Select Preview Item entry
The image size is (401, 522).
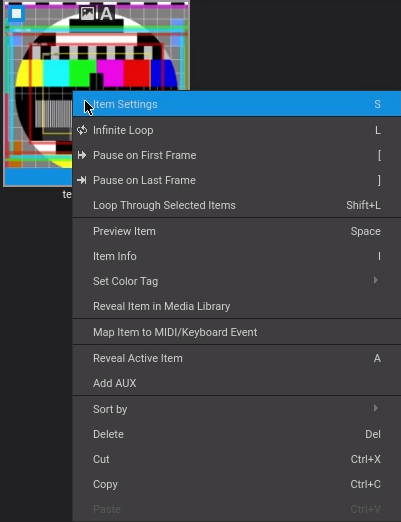[237, 231]
